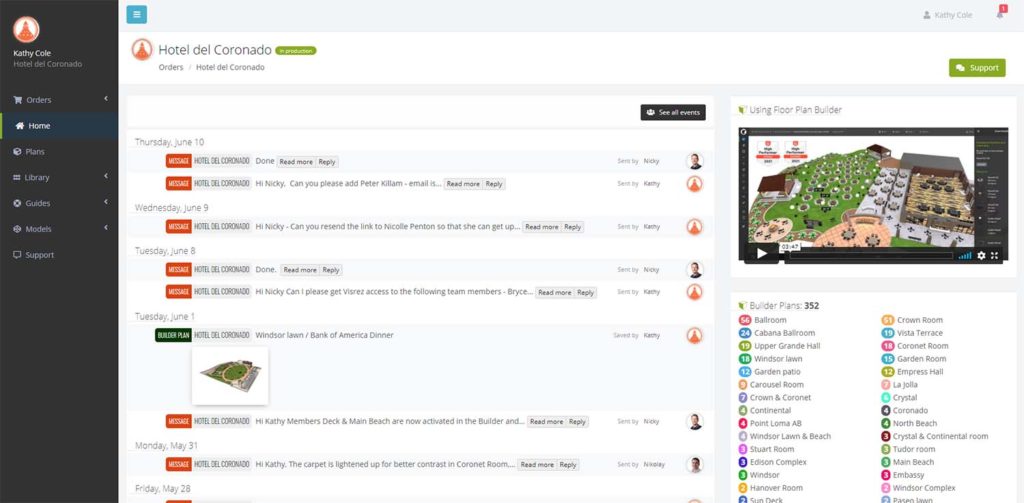Screen dimensions: 1024x503
Task: Read more on the 'Done' June 10 message
Action: point(296,162)
